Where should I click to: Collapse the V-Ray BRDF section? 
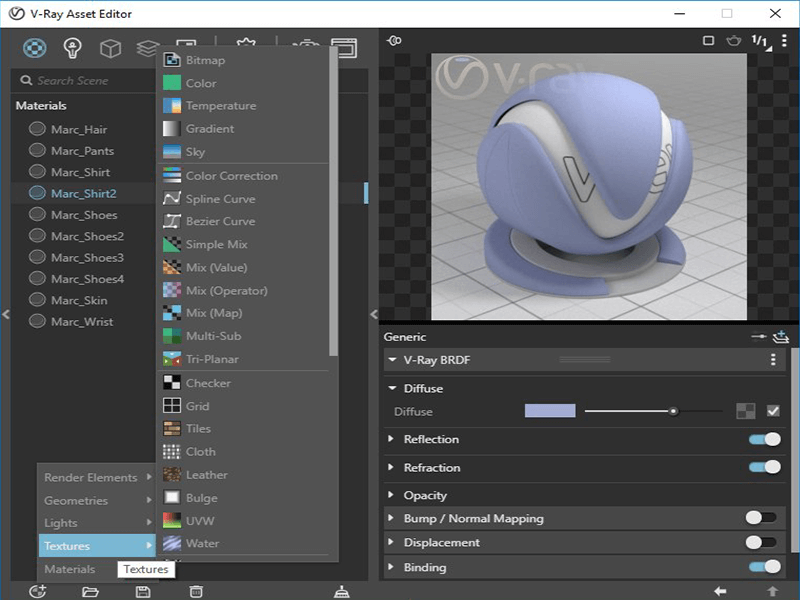[x=391, y=360]
